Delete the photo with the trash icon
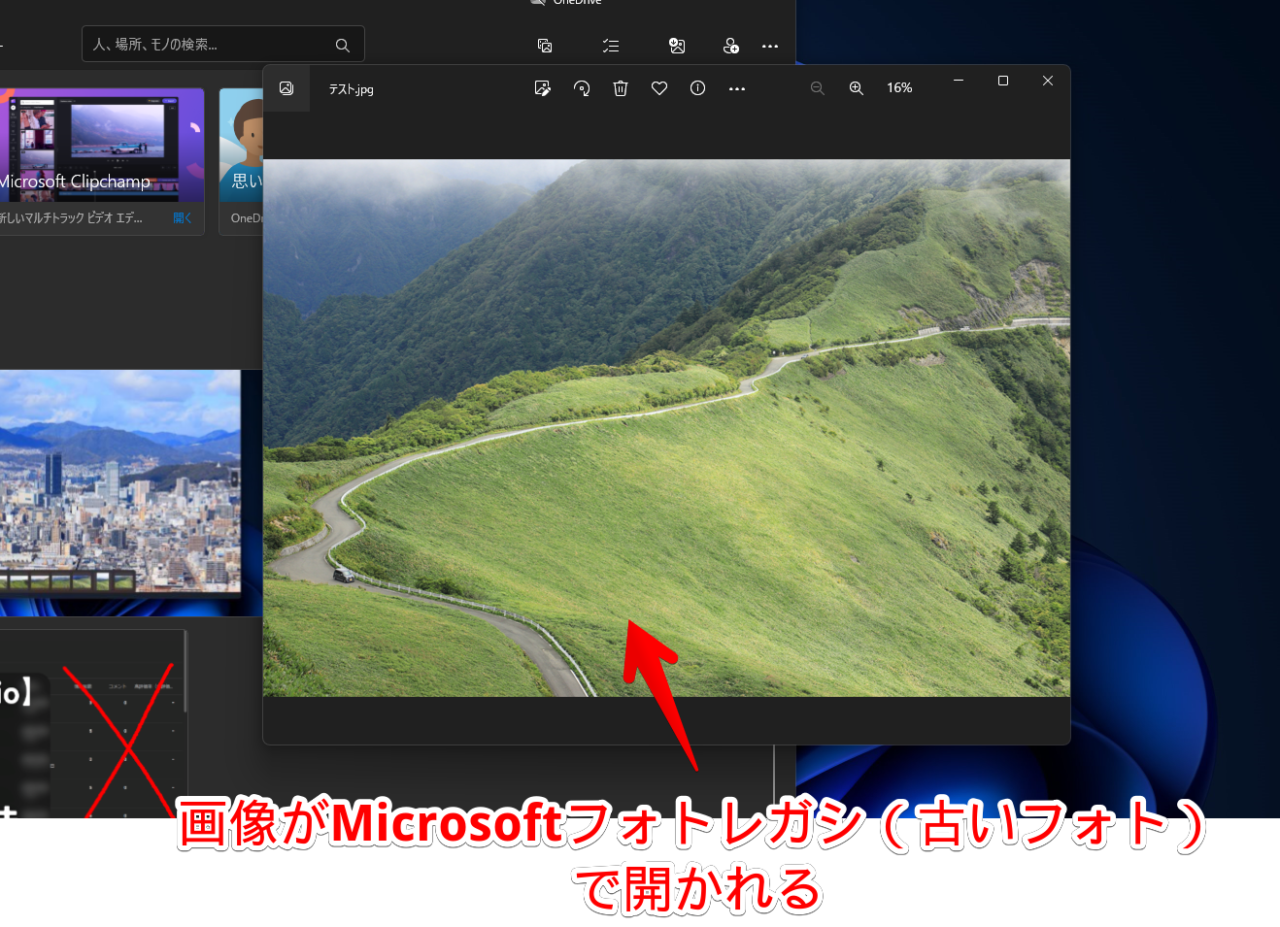This screenshot has width=1280, height=927. click(621, 88)
